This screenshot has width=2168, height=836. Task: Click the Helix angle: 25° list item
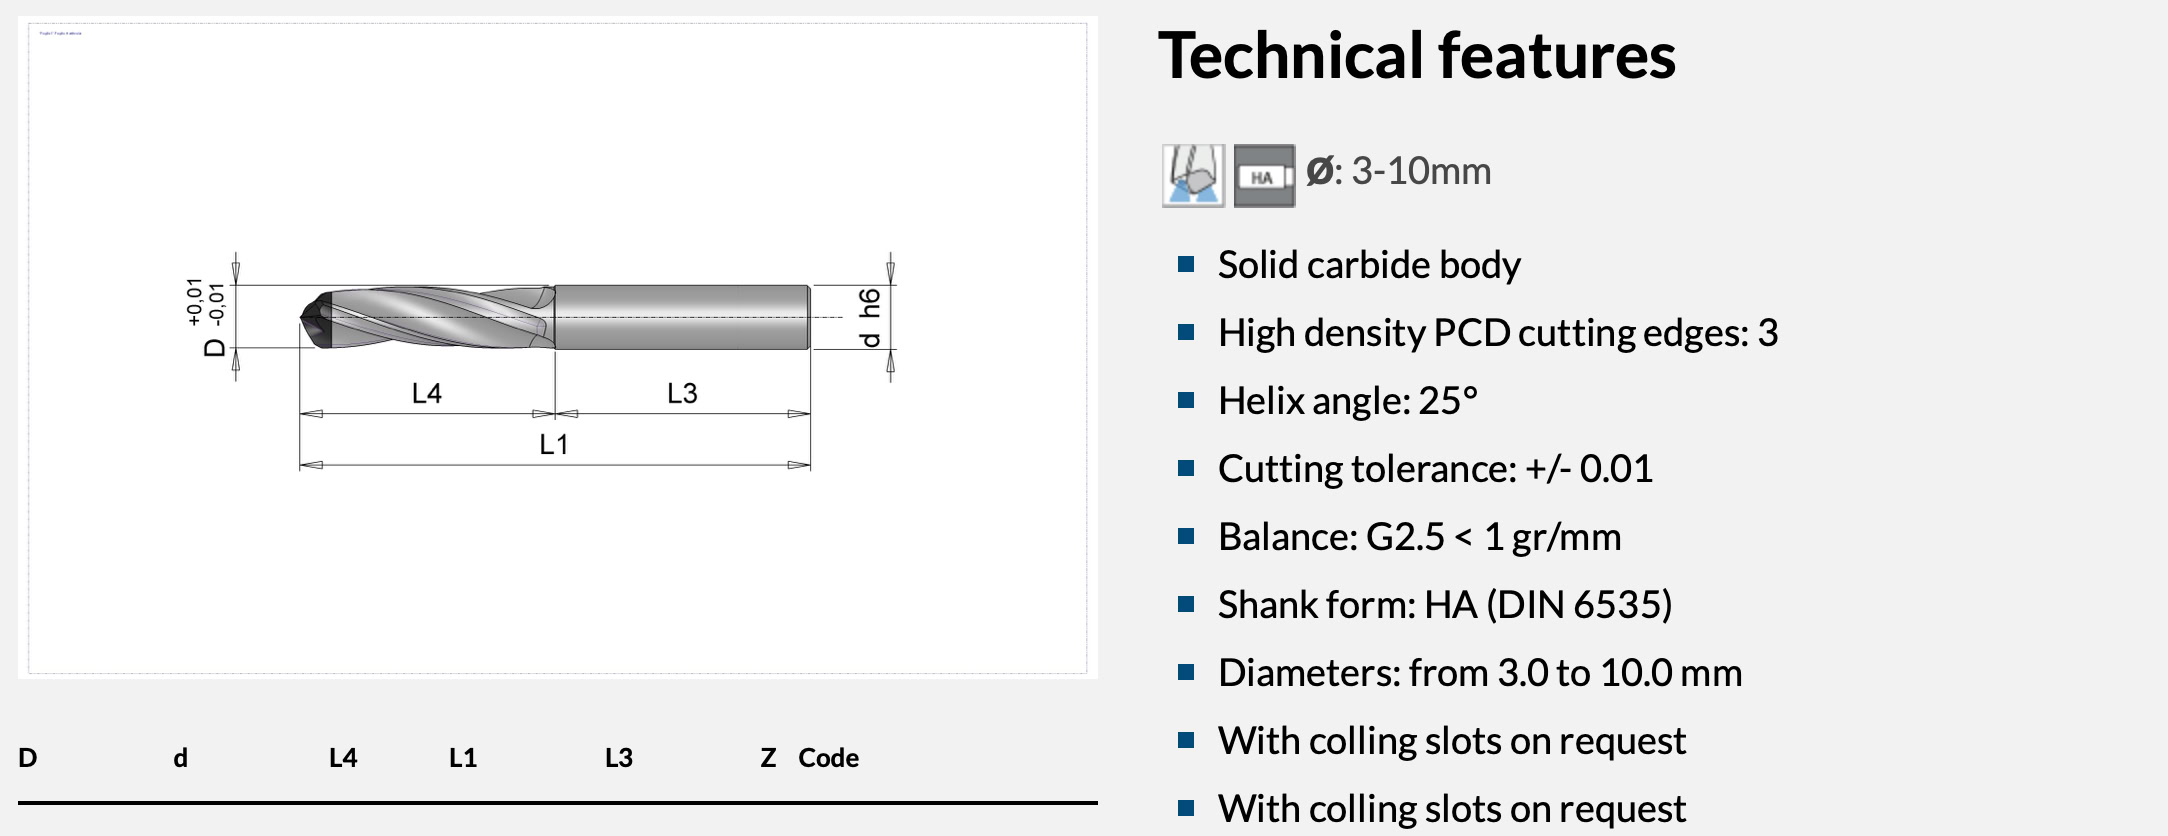coord(1347,401)
